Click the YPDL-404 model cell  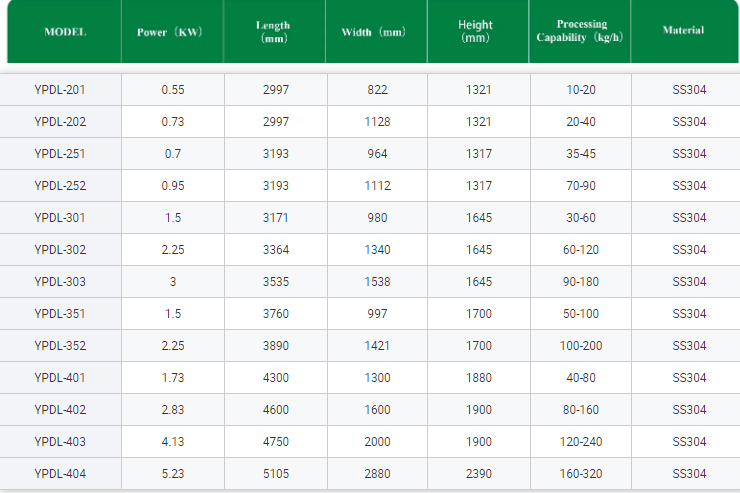click(x=60, y=474)
